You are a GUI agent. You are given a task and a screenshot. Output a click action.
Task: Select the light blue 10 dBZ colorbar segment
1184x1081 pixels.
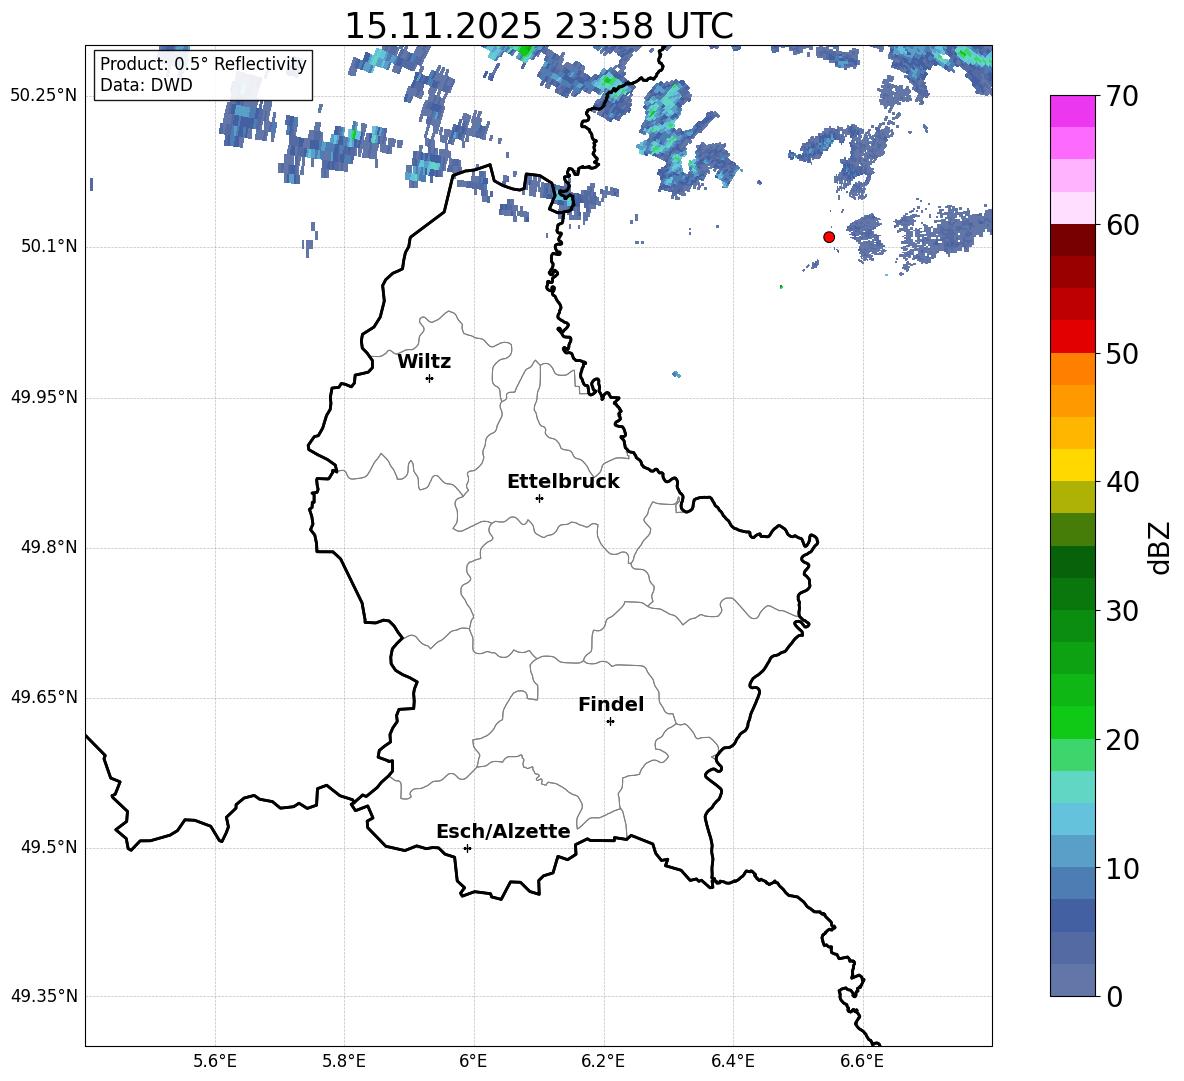click(1072, 851)
